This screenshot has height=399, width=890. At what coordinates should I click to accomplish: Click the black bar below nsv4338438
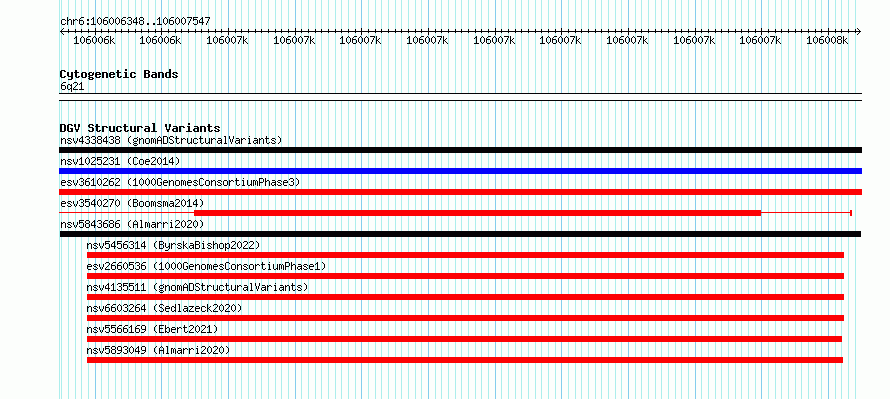460,150
